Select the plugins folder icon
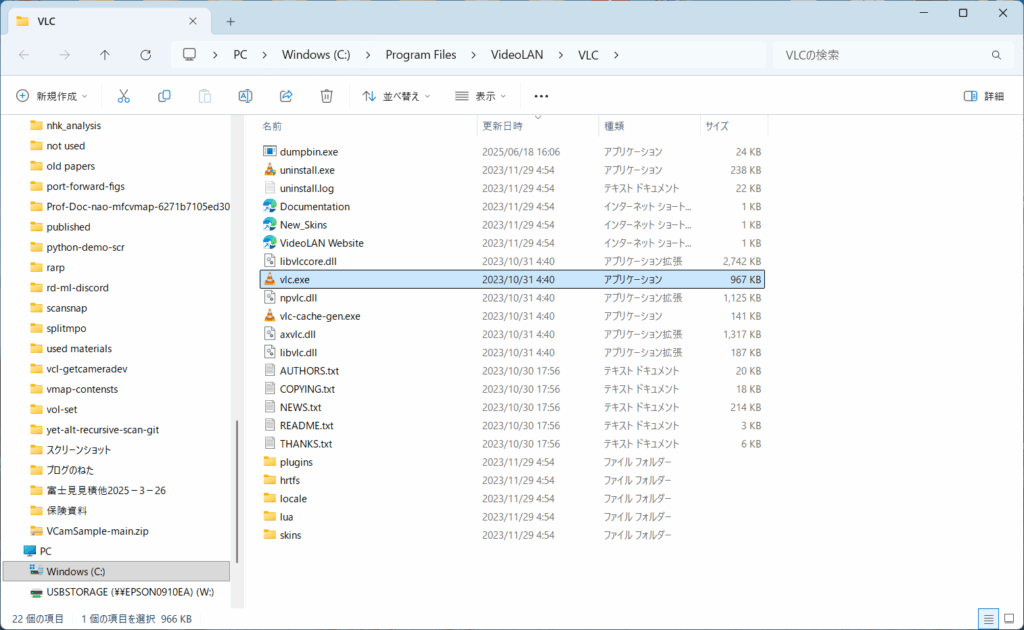The height and width of the screenshot is (630, 1024). point(270,462)
